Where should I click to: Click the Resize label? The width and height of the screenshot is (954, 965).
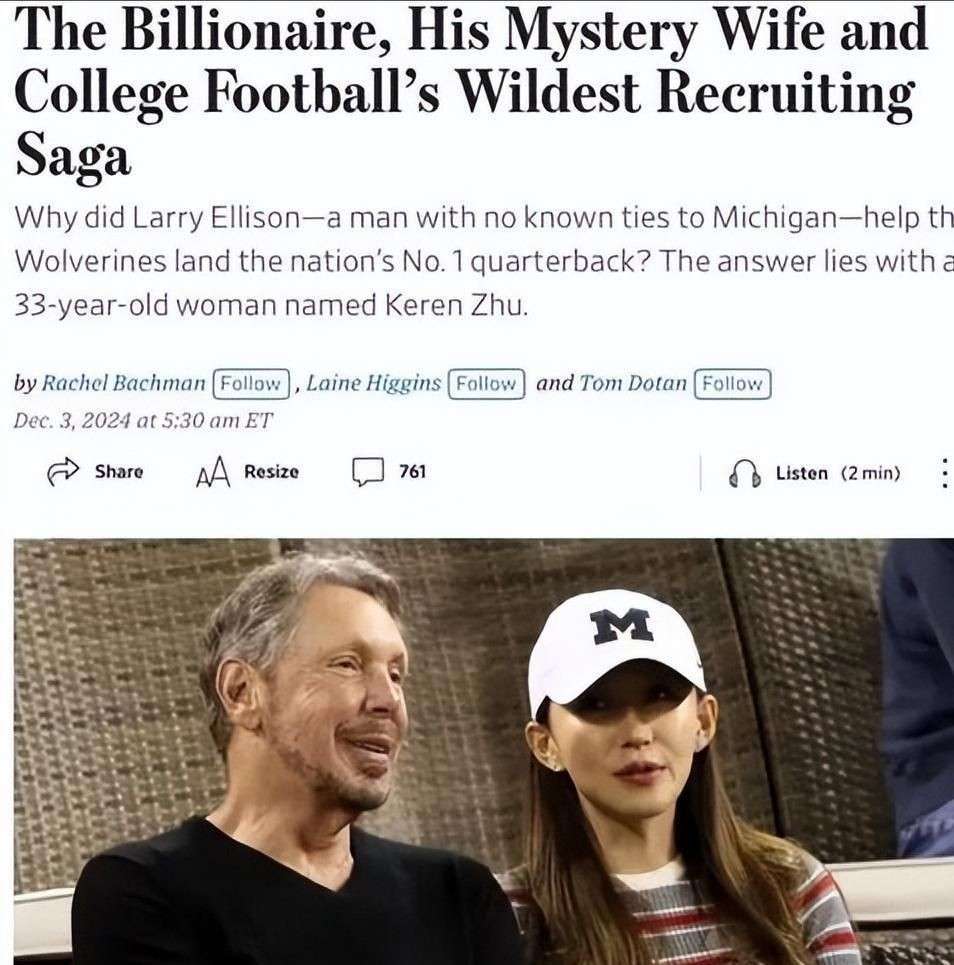pyautogui.click(x=271, y=472)
